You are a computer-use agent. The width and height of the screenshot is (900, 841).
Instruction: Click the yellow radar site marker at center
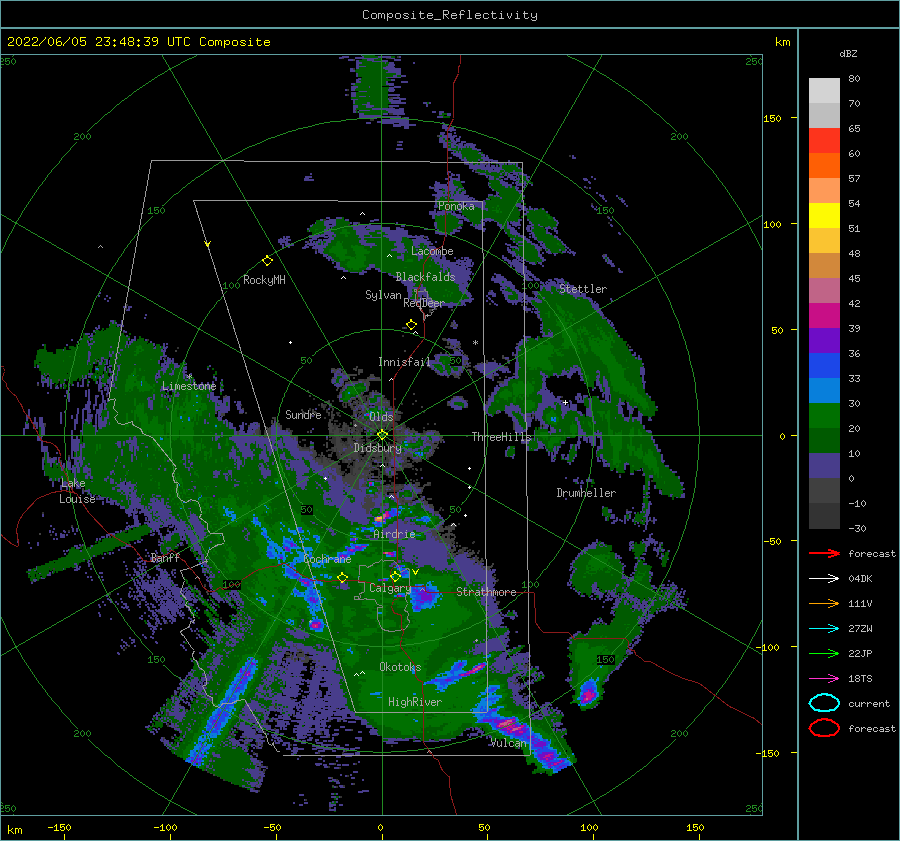382,435
